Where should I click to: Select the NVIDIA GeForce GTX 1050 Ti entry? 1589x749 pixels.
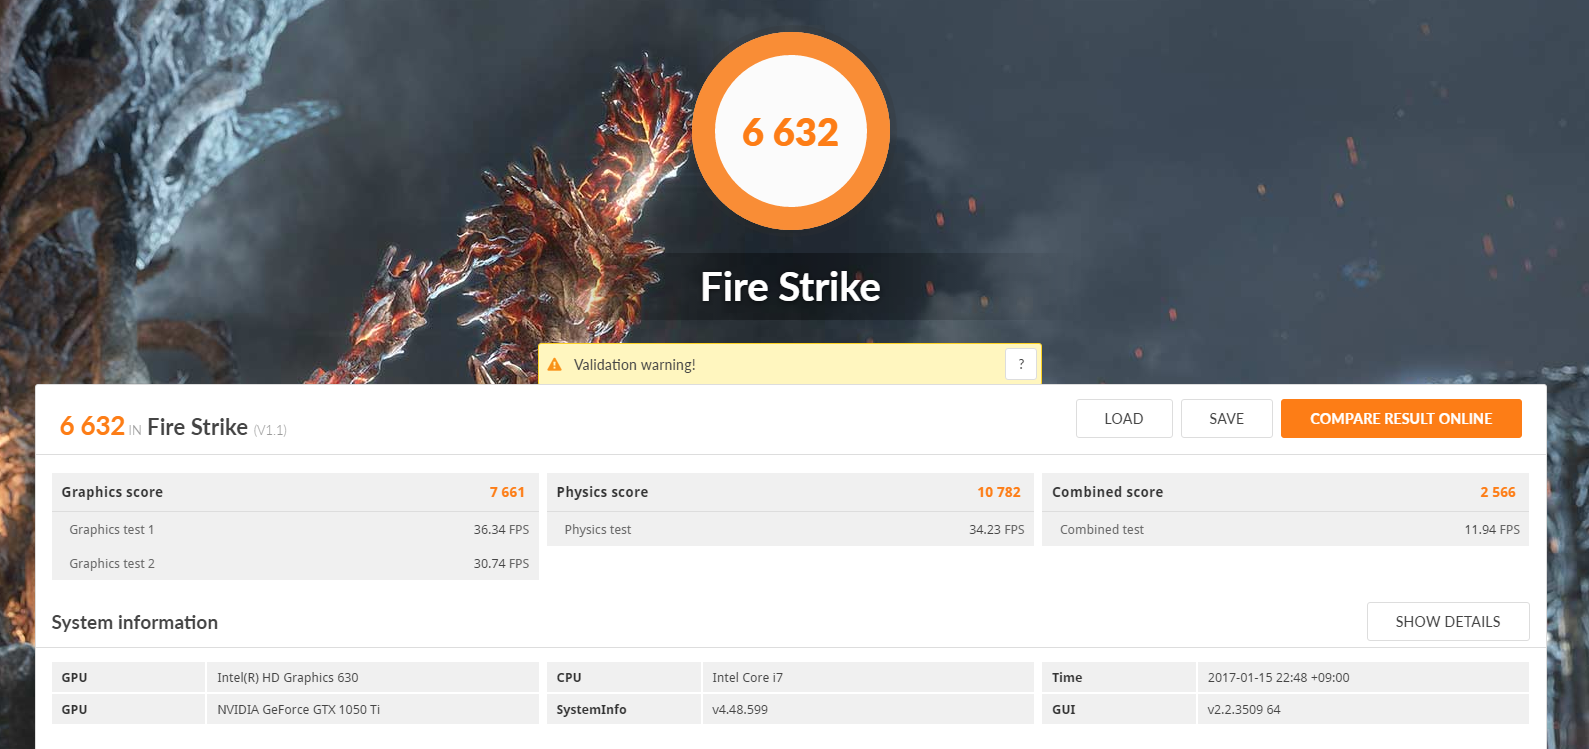(298, 710)
